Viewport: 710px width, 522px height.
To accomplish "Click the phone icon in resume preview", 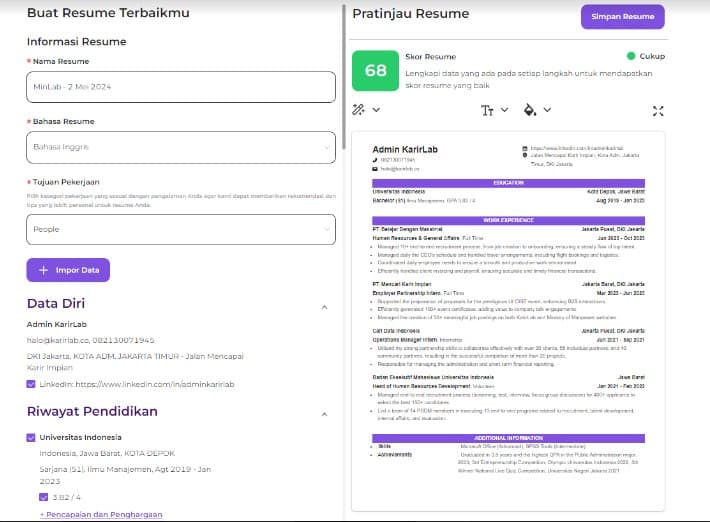I will coord(375,160).
